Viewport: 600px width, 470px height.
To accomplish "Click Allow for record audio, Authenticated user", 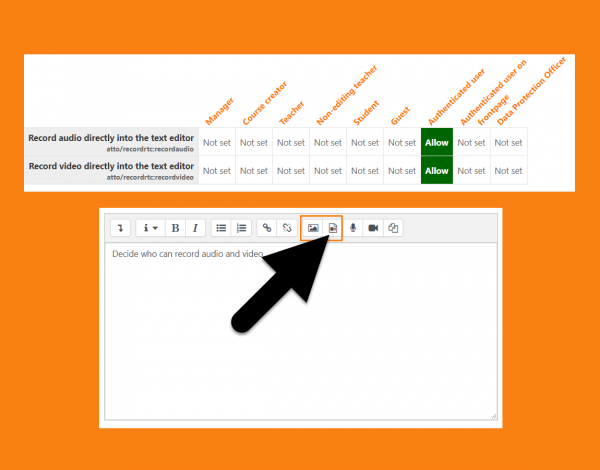I will coord(437,142).
